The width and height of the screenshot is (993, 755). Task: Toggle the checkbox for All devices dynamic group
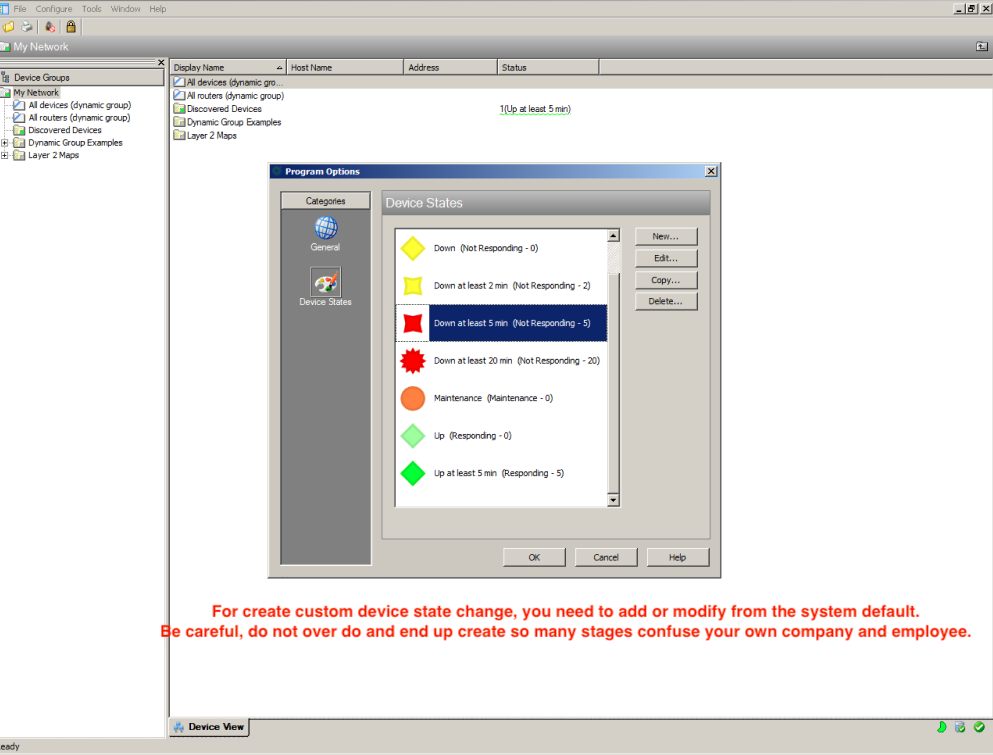pyautogui.click(x=17, y=104)
